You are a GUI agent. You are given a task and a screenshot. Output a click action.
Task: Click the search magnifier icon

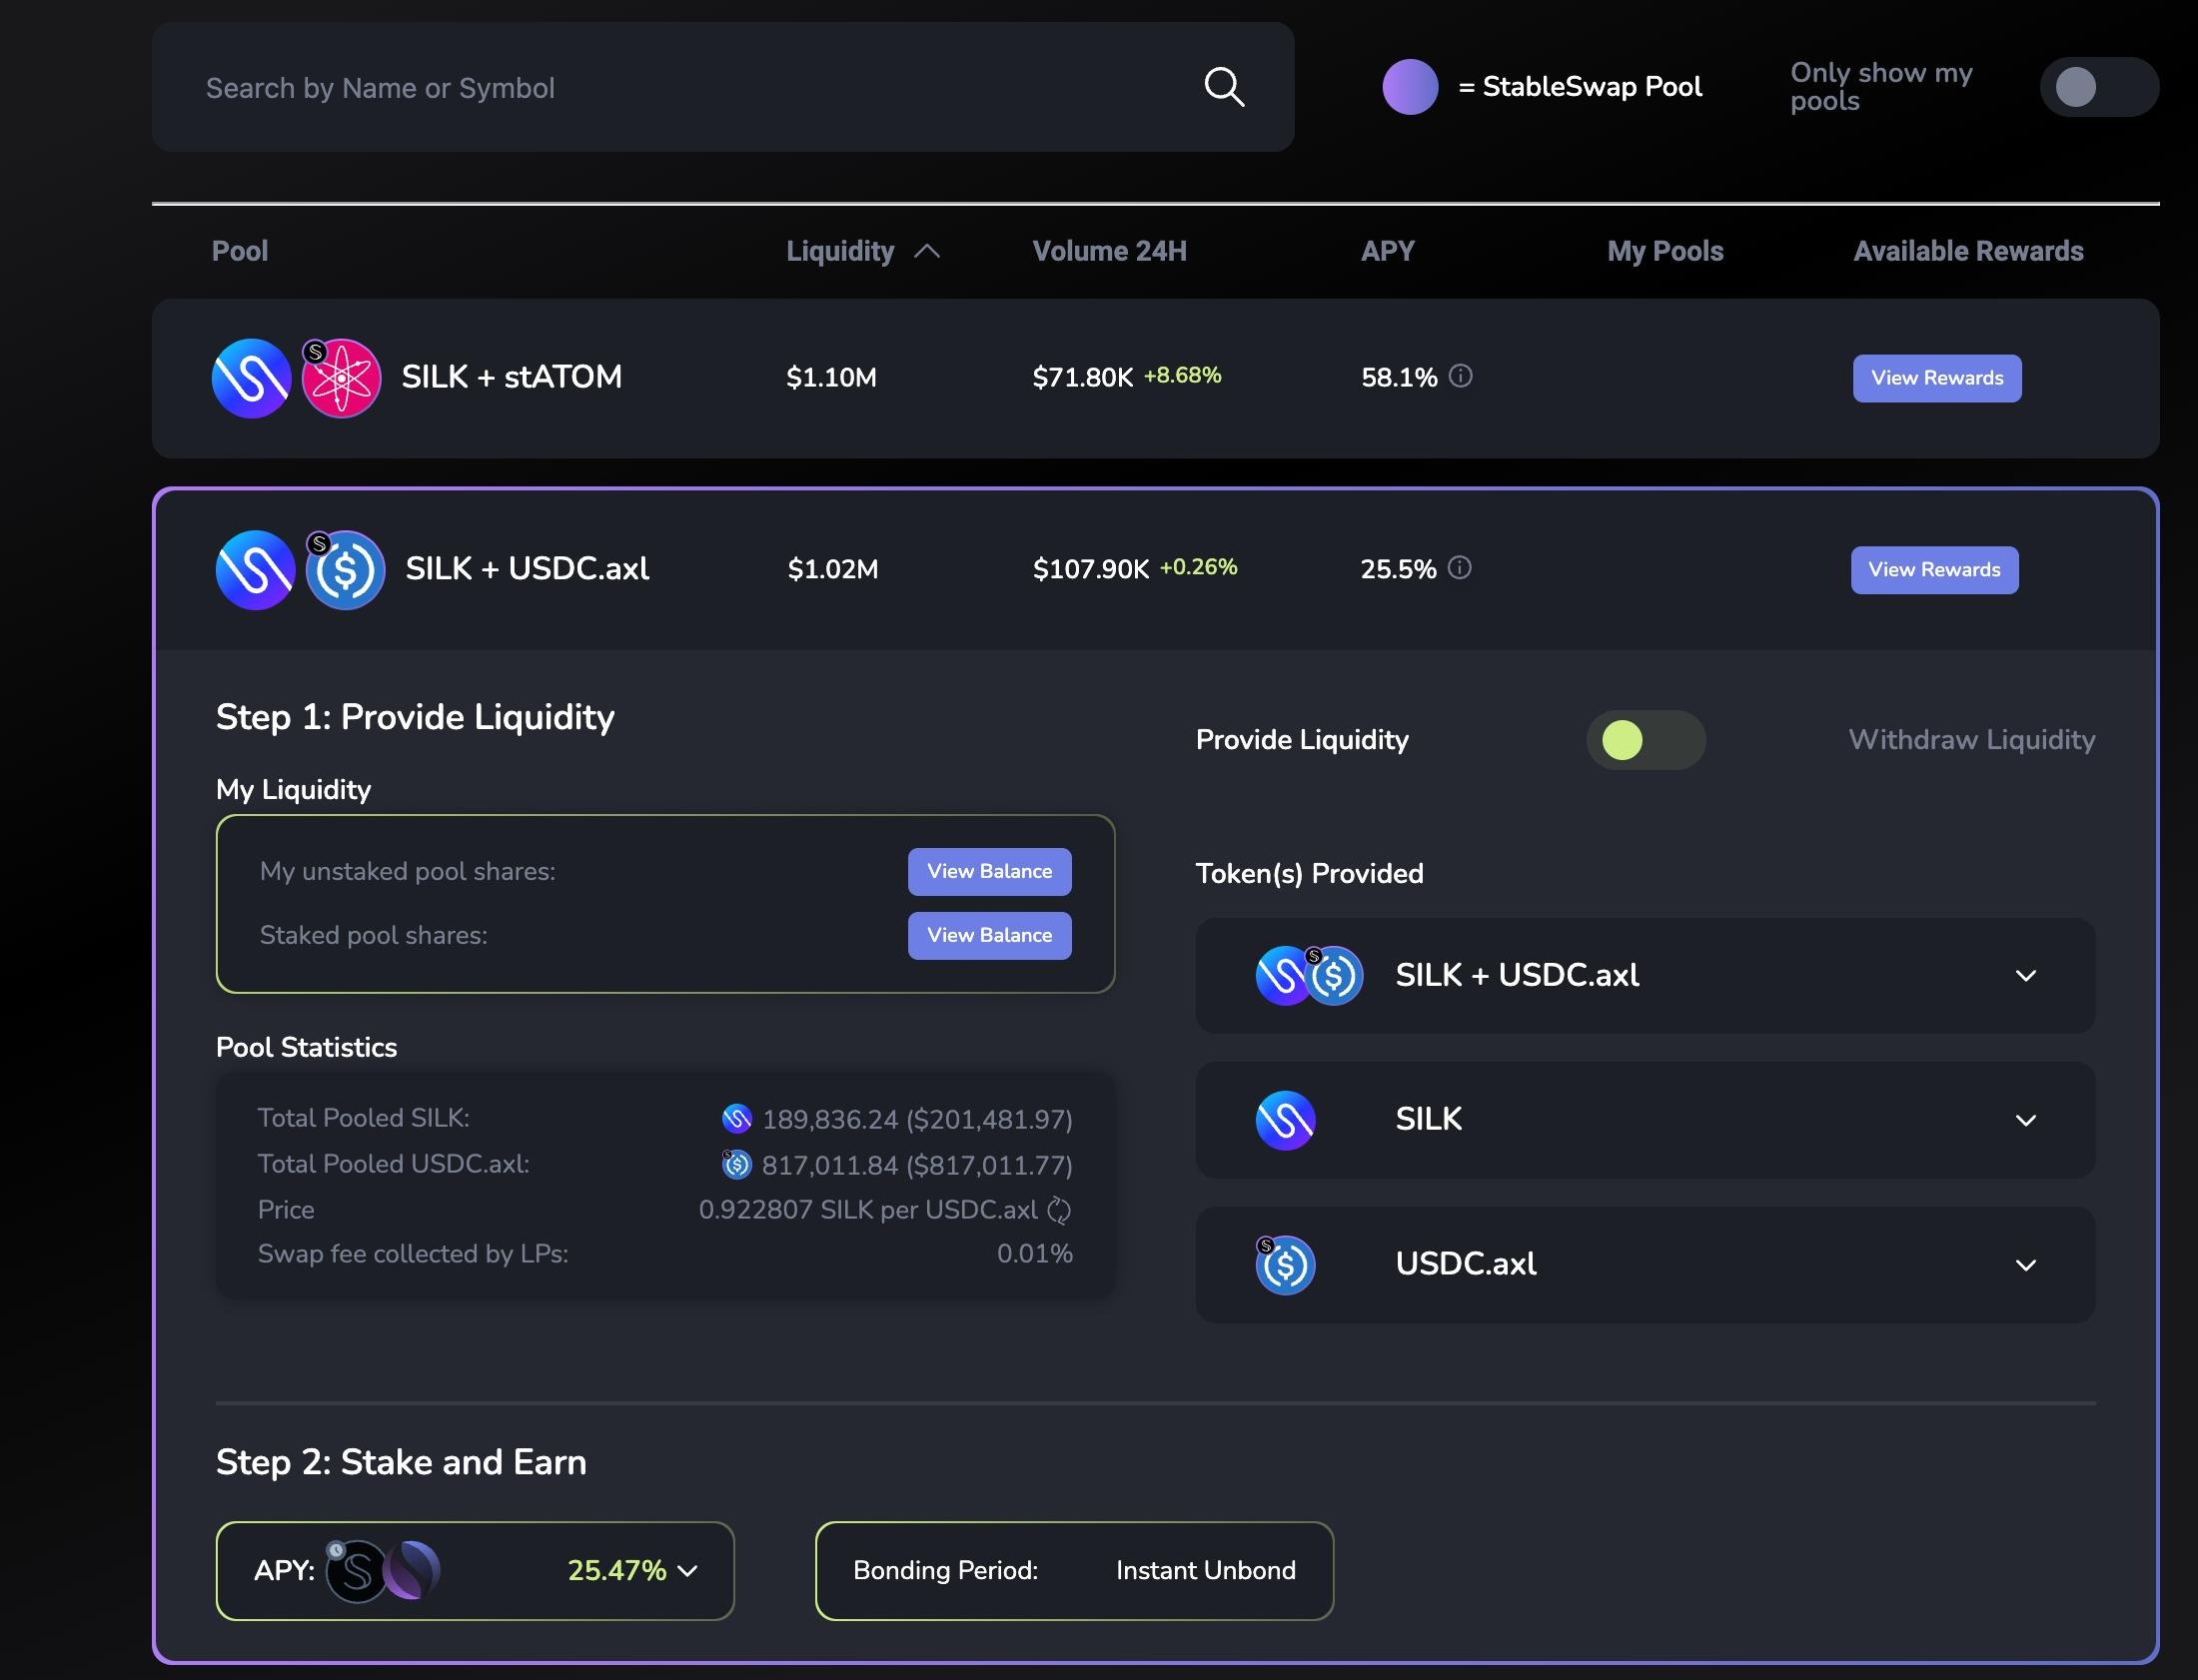coord(1223,87)
